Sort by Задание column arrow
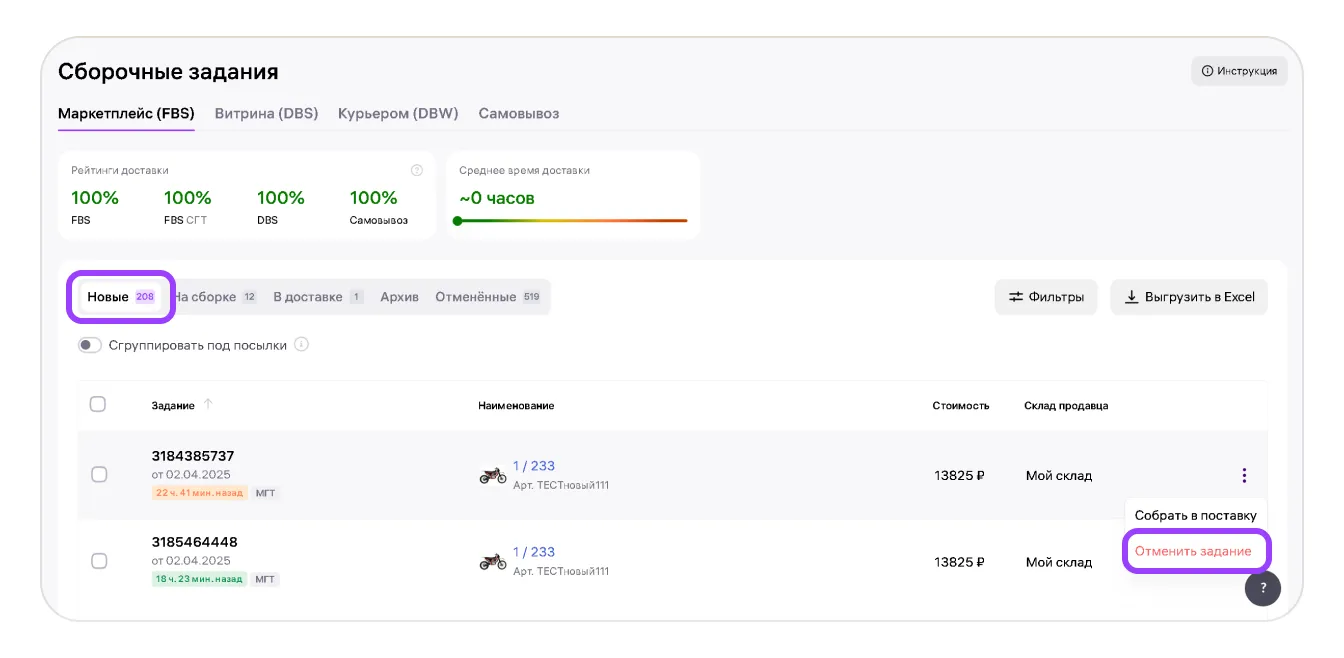 pyautogui.click(x=208, y=405)
